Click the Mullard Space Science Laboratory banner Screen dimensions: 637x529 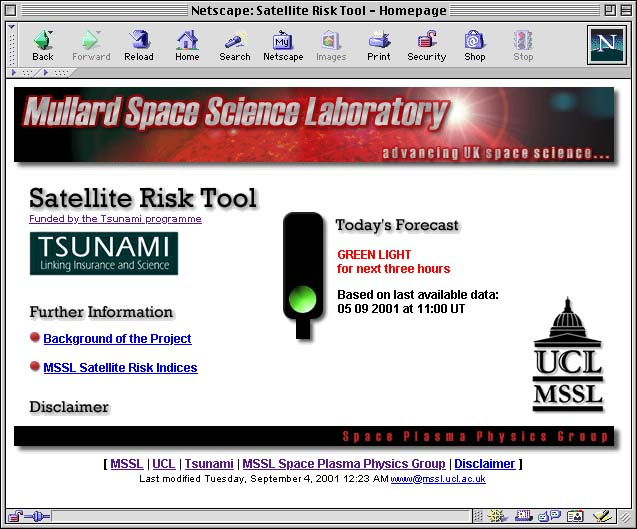pos(314,125)
